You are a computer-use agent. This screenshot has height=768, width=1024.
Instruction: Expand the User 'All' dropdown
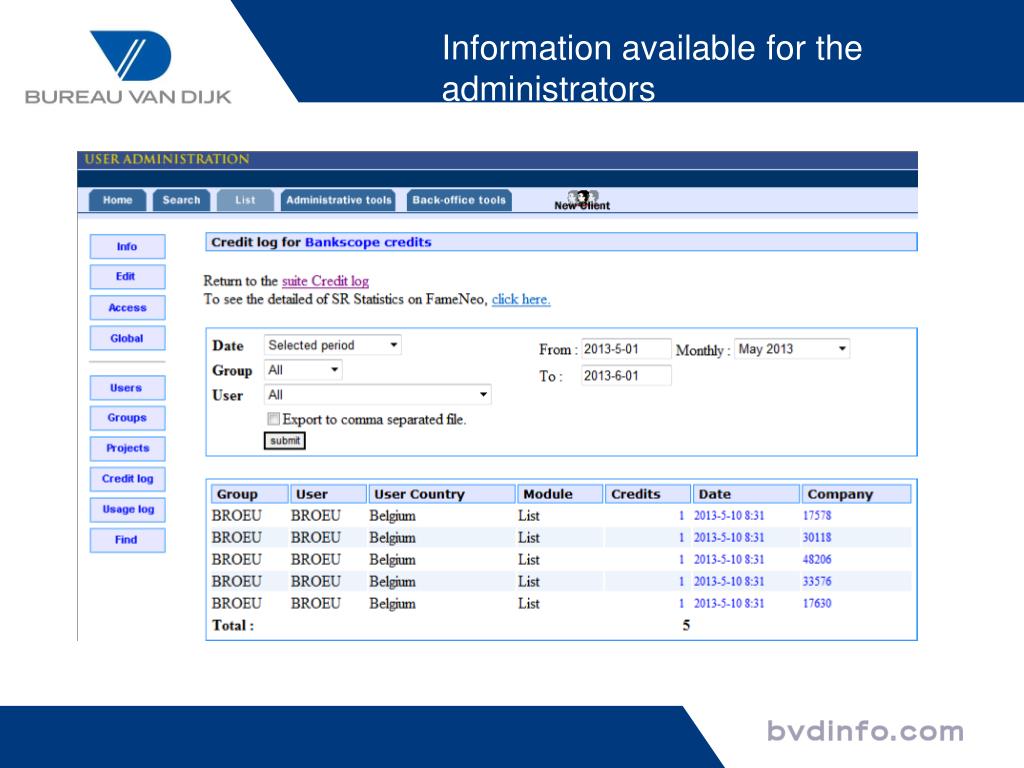(x=377, y=394)
